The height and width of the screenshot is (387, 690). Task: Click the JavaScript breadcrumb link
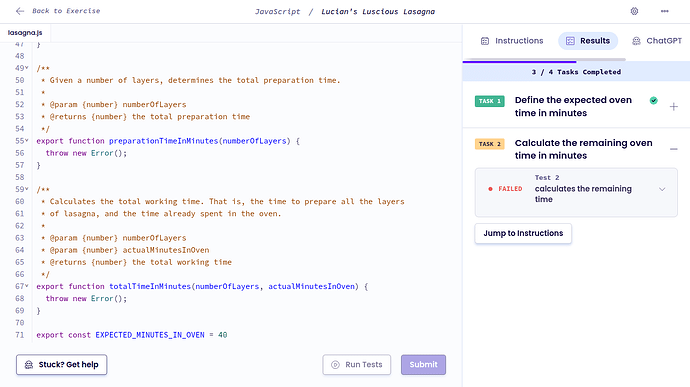[x=278, y=11]
